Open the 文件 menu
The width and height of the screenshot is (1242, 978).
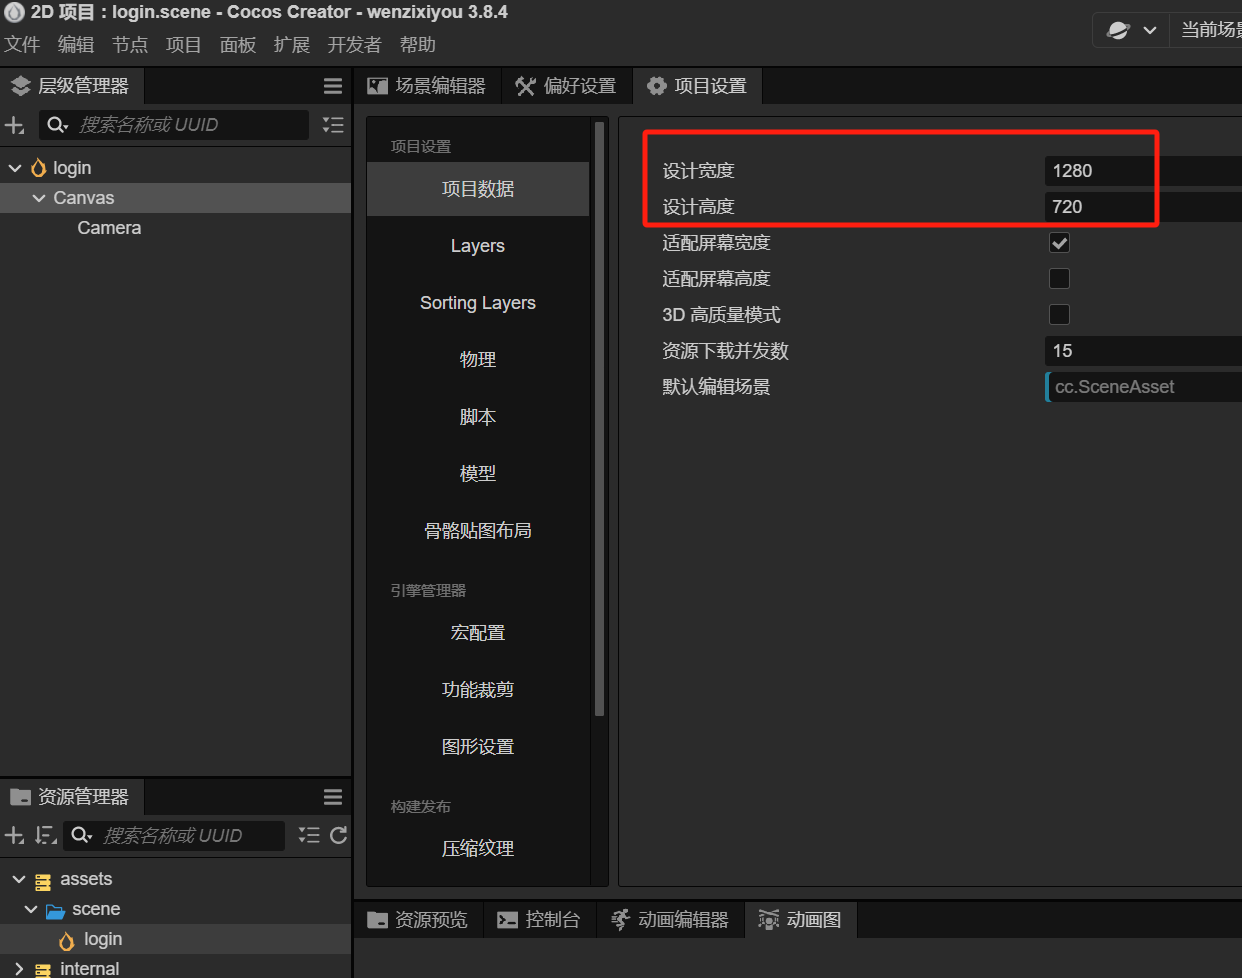(22, 45)
